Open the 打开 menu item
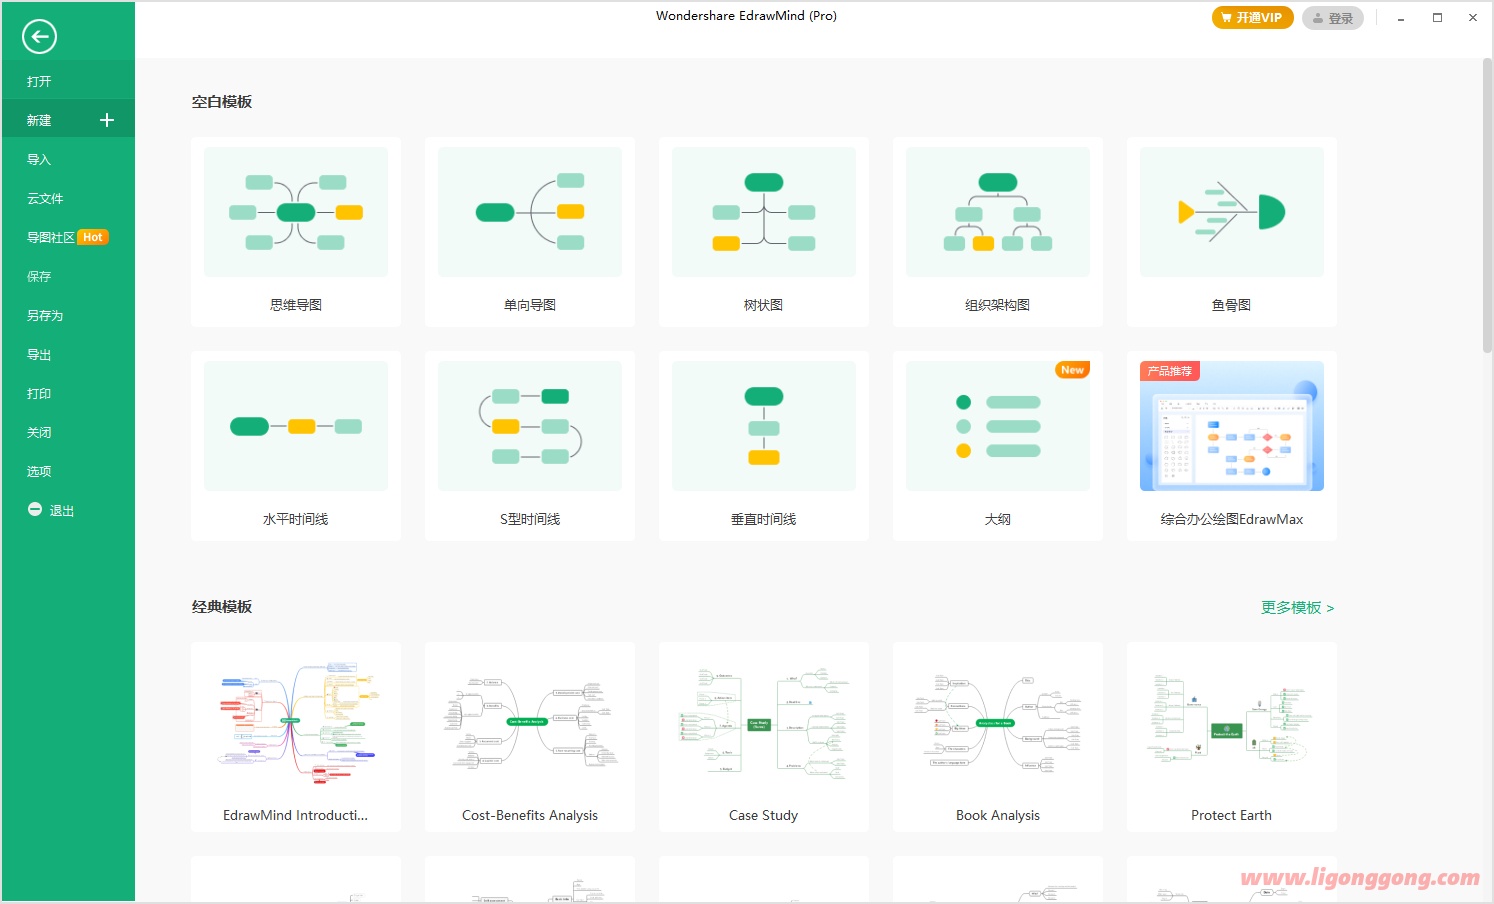1494x904 pixels. tap(68, 81)
